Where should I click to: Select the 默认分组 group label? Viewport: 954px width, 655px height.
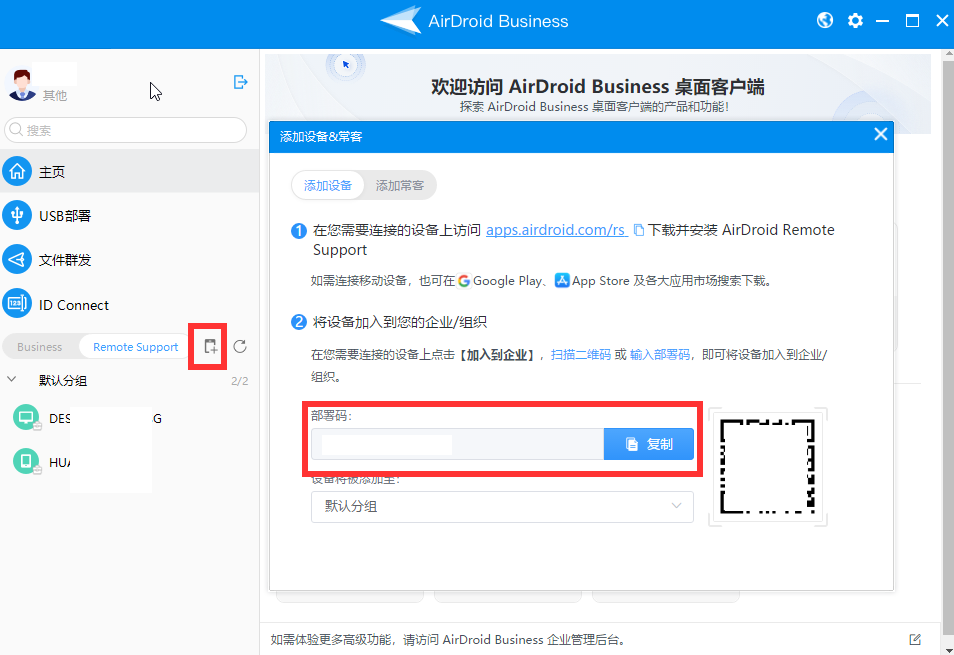(63, 381)
